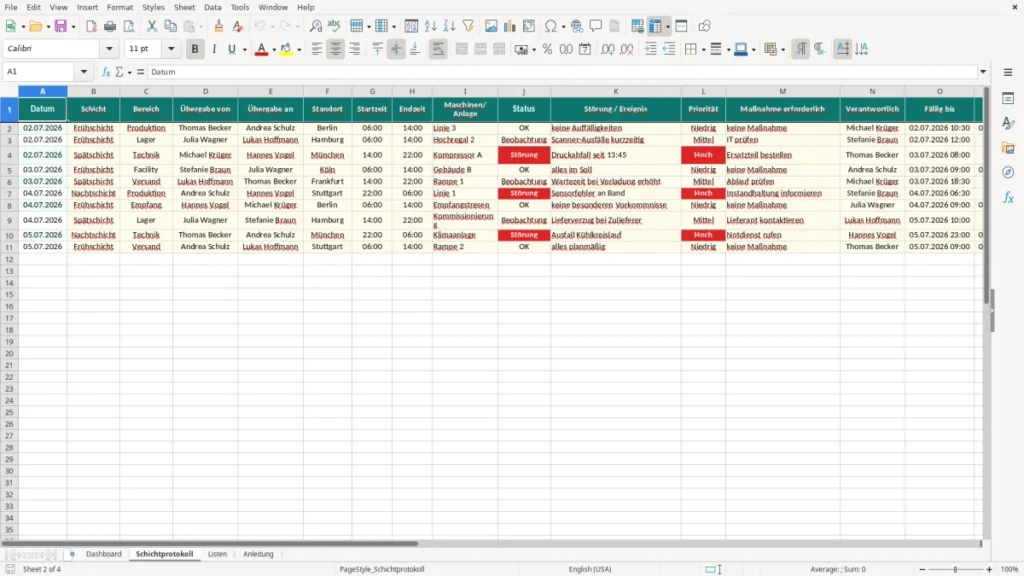Toggle Bold formatting
The width and height of the screenshot is (1024, 576).
point(195,49)
